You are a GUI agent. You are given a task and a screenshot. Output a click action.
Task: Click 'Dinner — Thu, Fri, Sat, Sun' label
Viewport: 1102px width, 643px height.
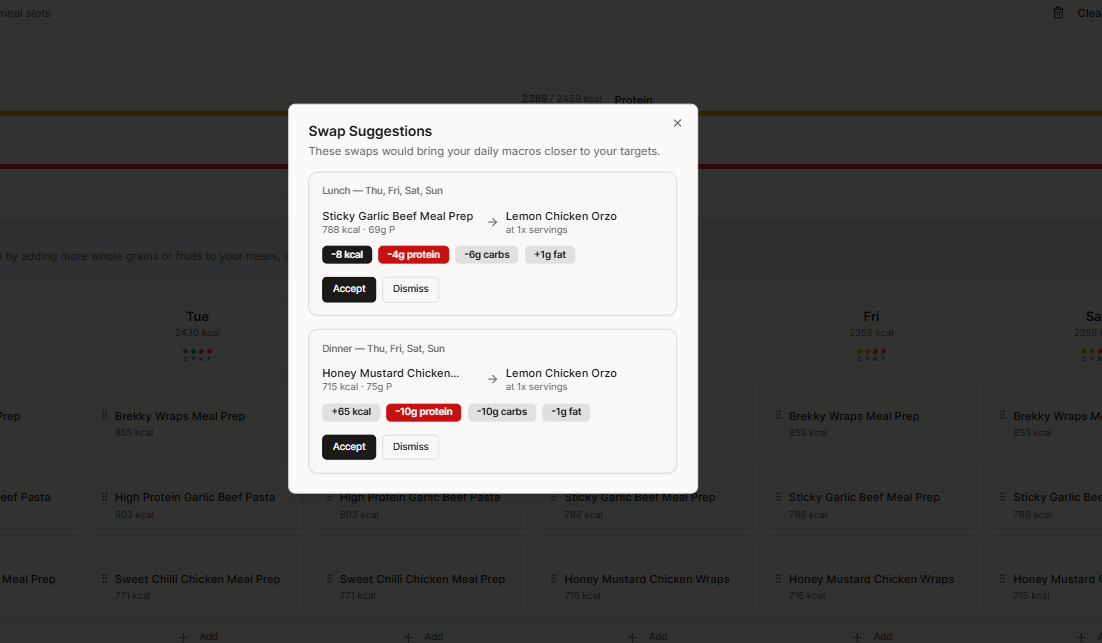(x=383, y=349)
